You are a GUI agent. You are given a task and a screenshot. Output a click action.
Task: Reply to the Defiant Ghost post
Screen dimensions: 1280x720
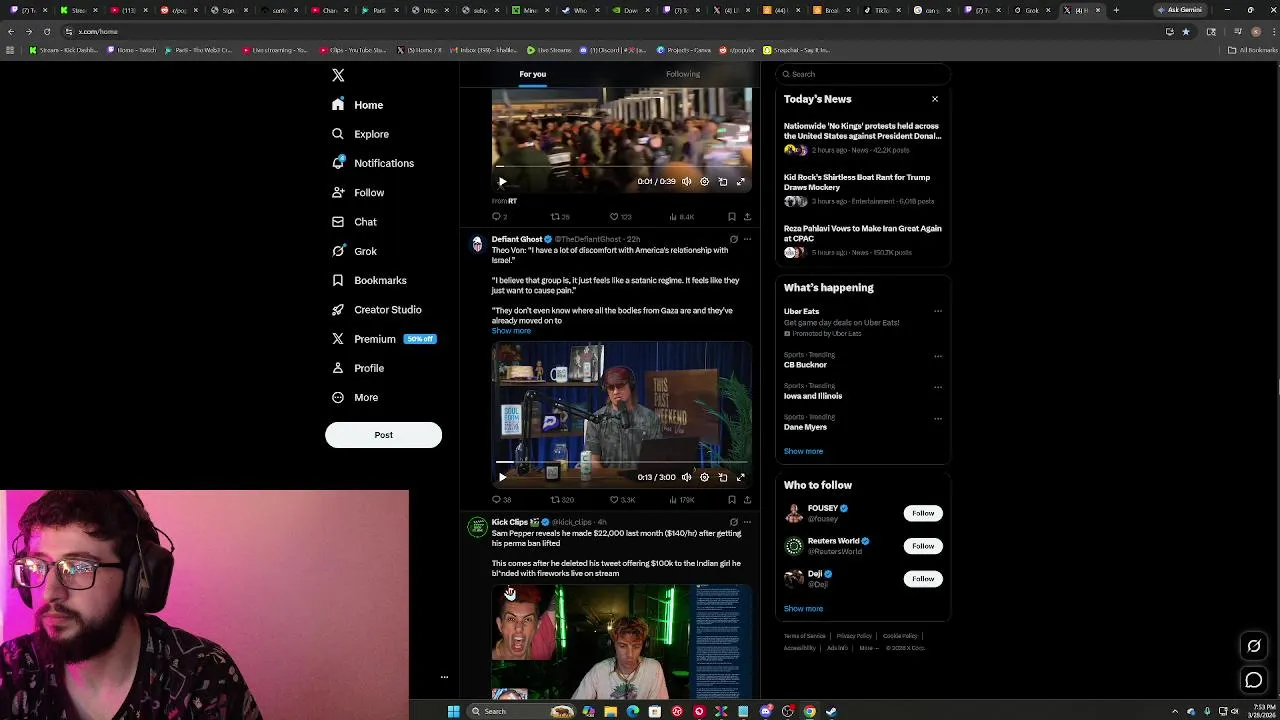pyautogui.click(x=501, y=500)
